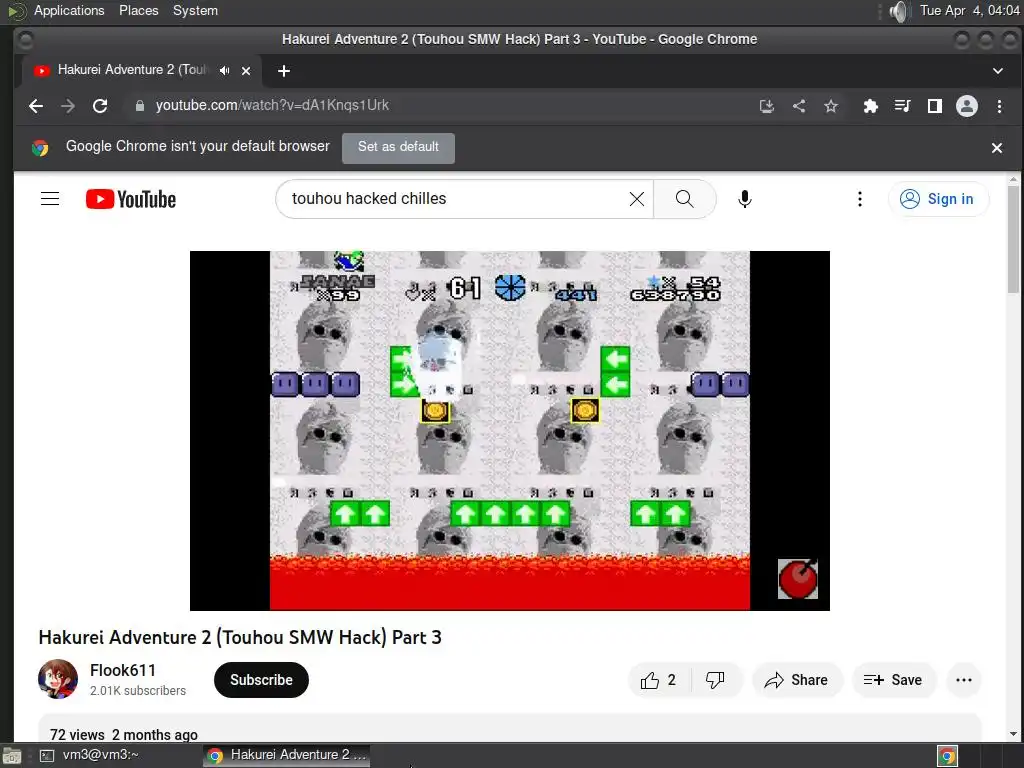Save the video to a playlist
Viewport: 1024px width, 768px height.
(893, 680)
